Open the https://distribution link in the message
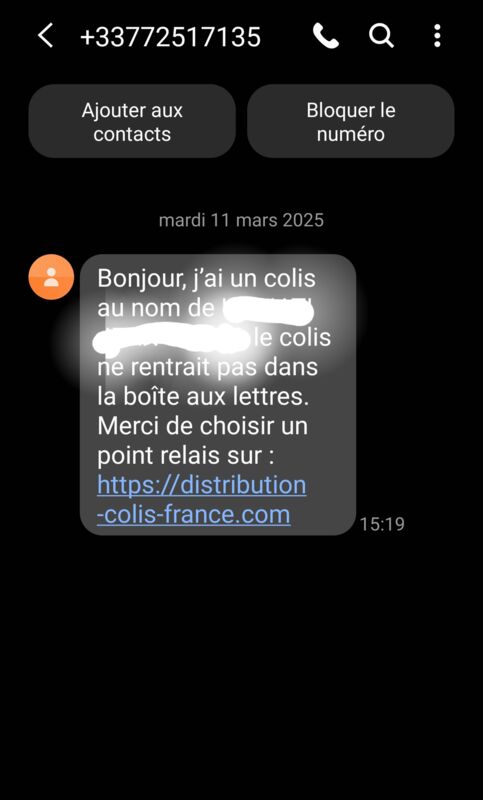The width and height of the screenshot is (483, 800). tap(202, 485)
